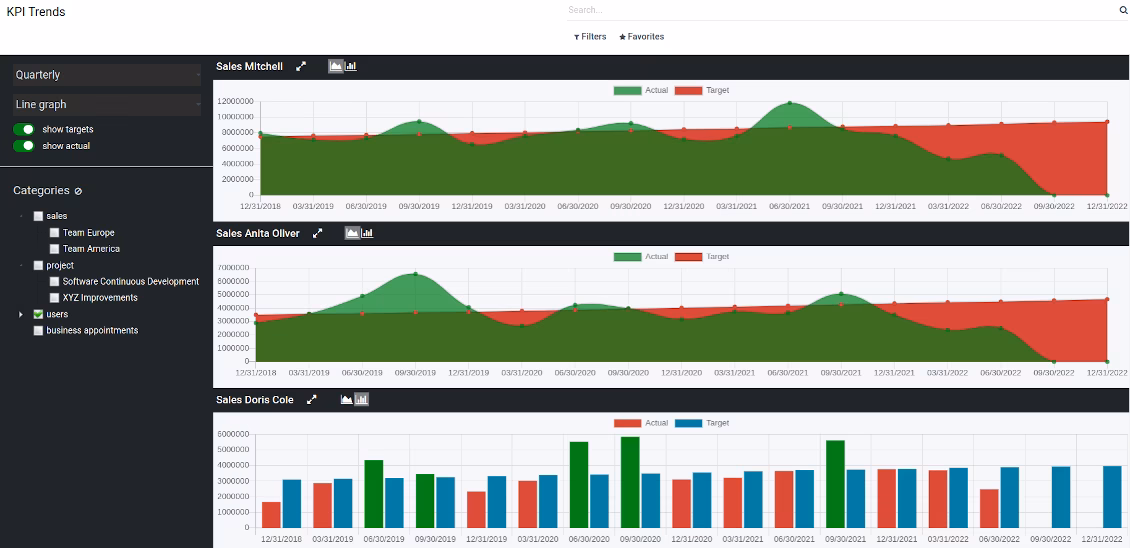
Task: Toggle Actual legend in Sales Anita Oliver chart
Action: [x=641, y=257]
